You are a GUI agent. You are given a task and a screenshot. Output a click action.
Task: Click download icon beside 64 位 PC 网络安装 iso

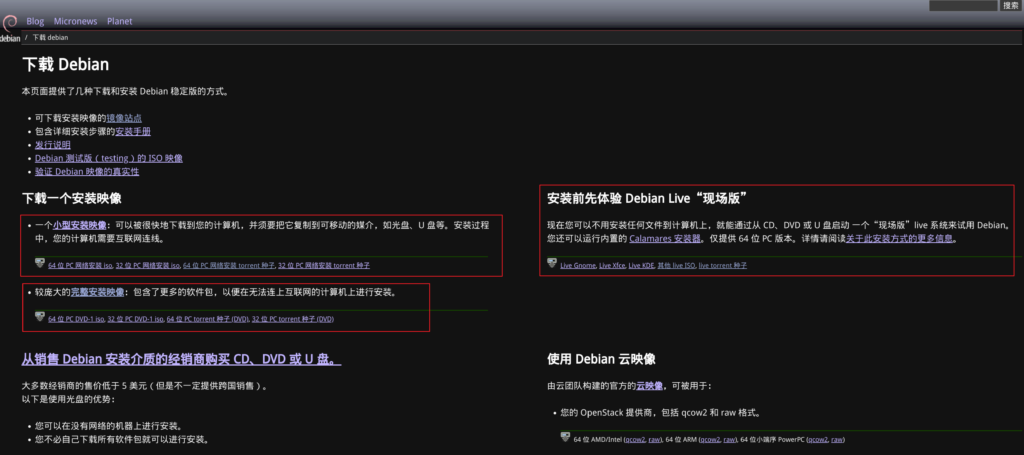[x=40, y=262]
